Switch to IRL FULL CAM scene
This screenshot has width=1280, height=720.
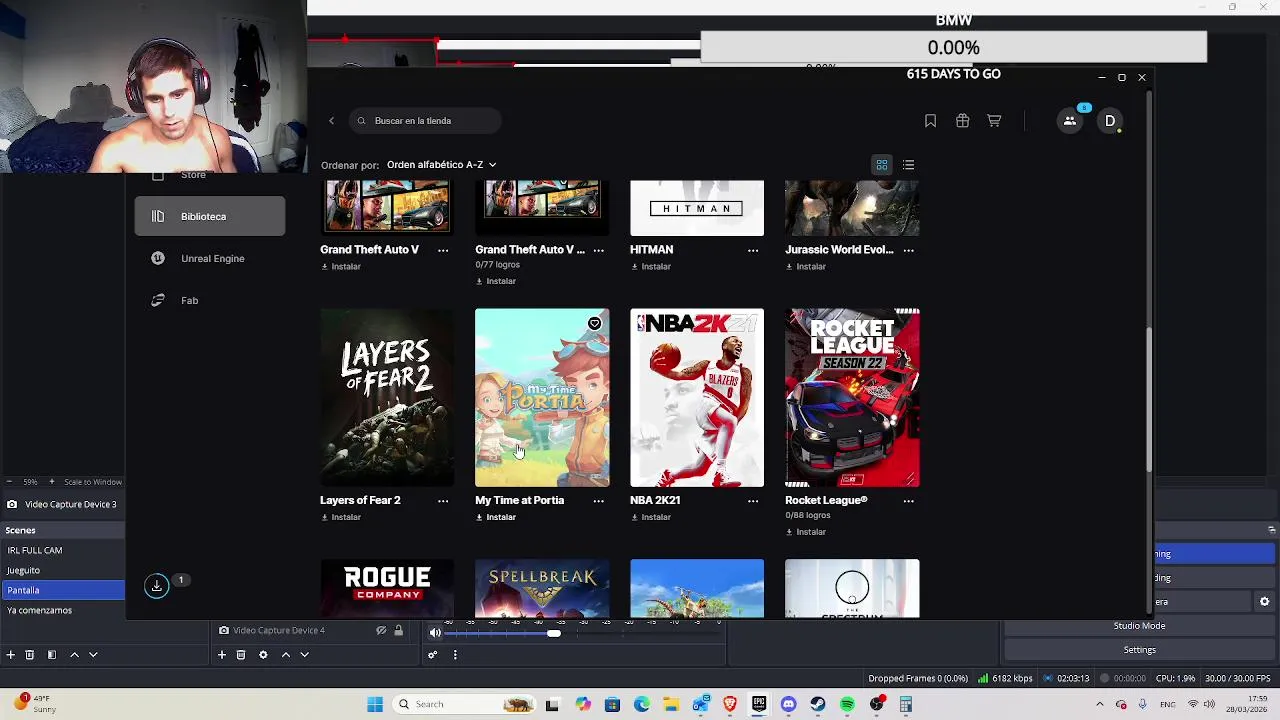click(x=62, y=550)
